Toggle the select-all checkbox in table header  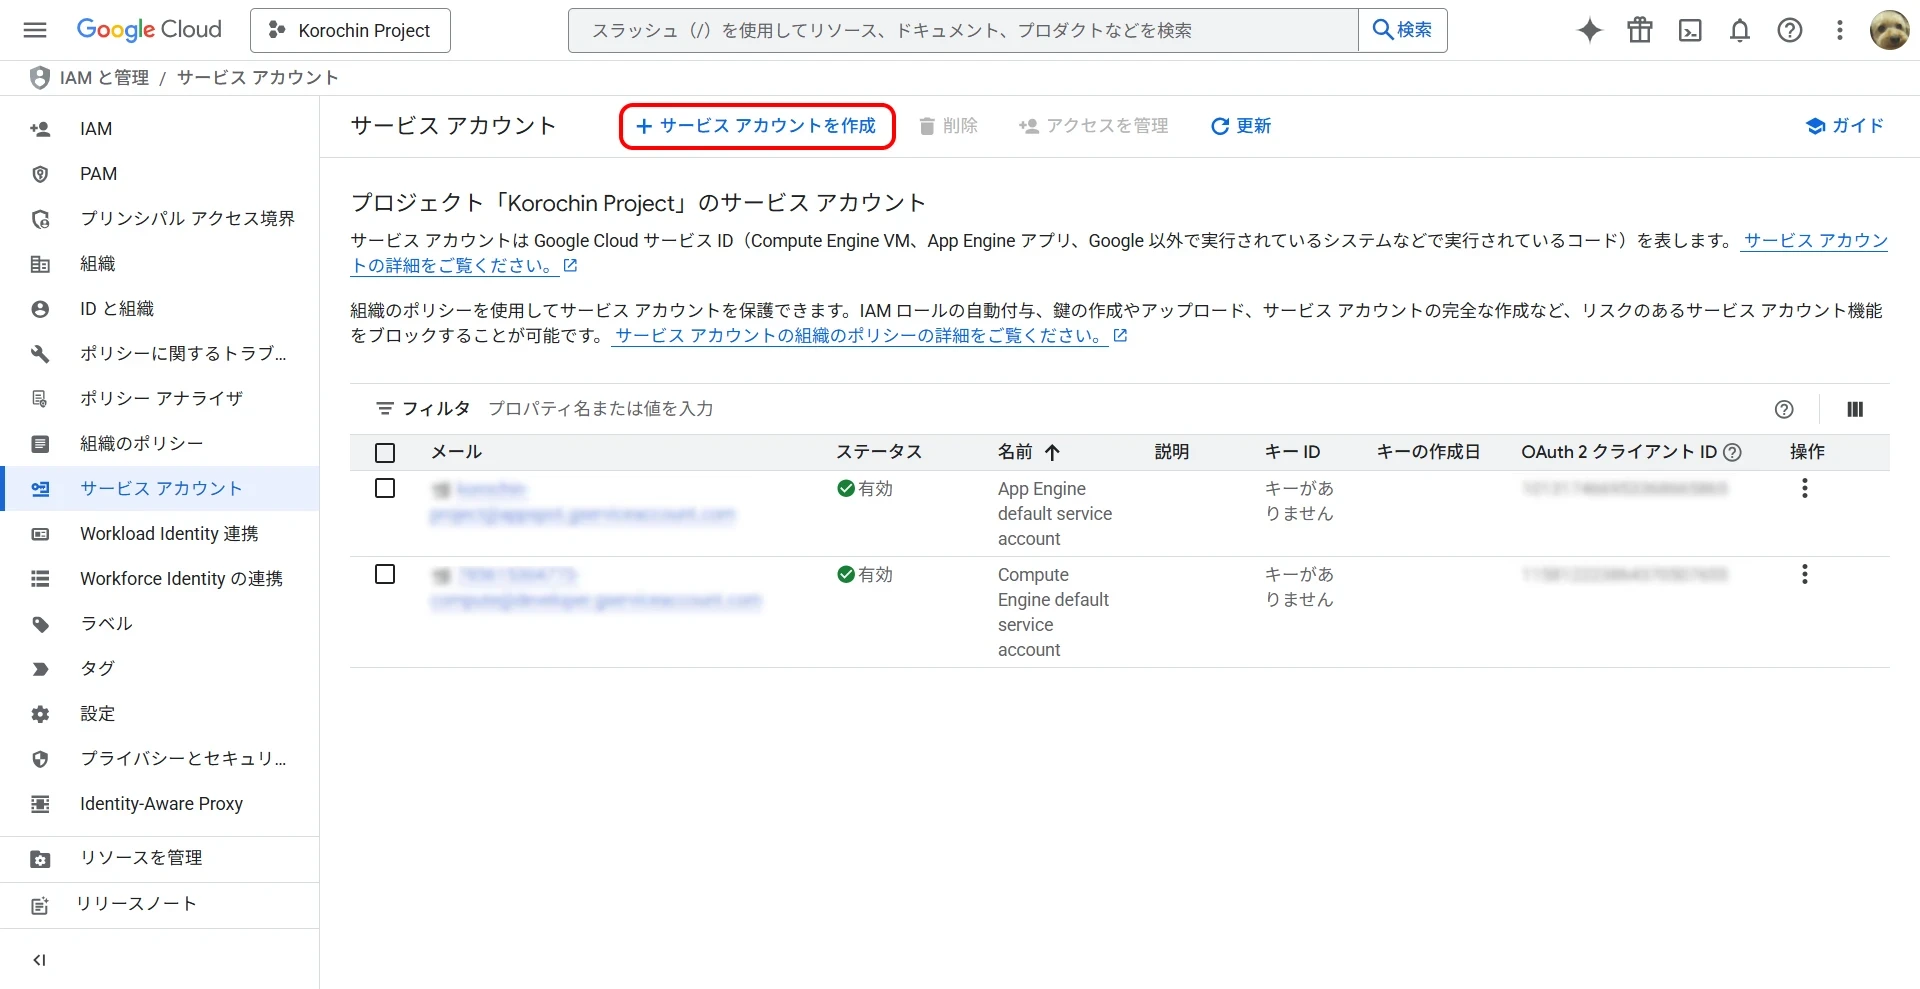click(385, 453)
